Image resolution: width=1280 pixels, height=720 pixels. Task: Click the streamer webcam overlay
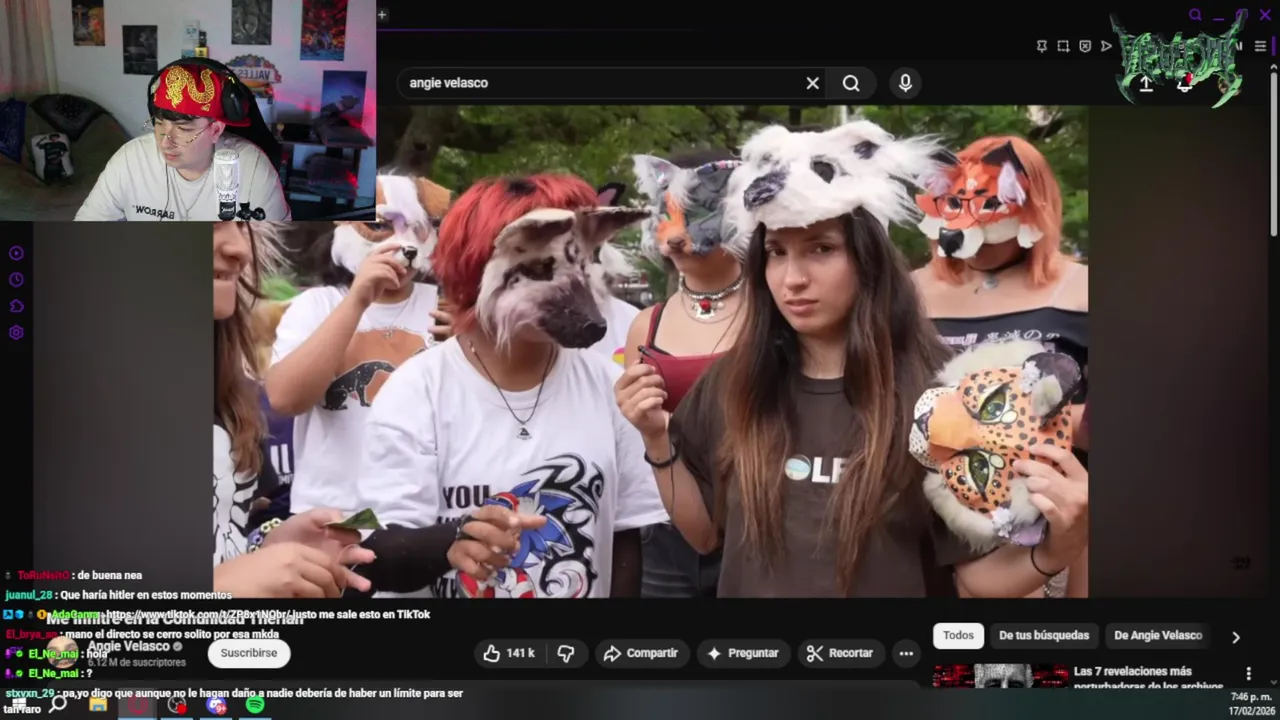(x=188, y=110)
